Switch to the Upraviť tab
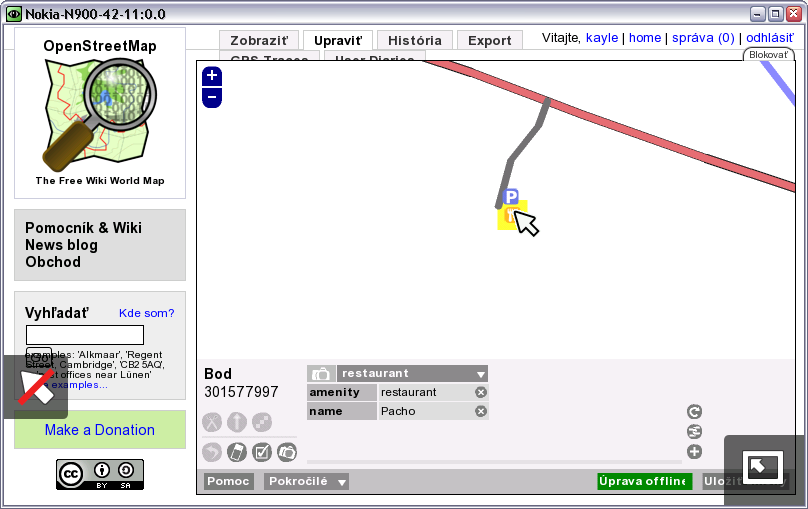The image size is (808, 509). coord(338,40)
